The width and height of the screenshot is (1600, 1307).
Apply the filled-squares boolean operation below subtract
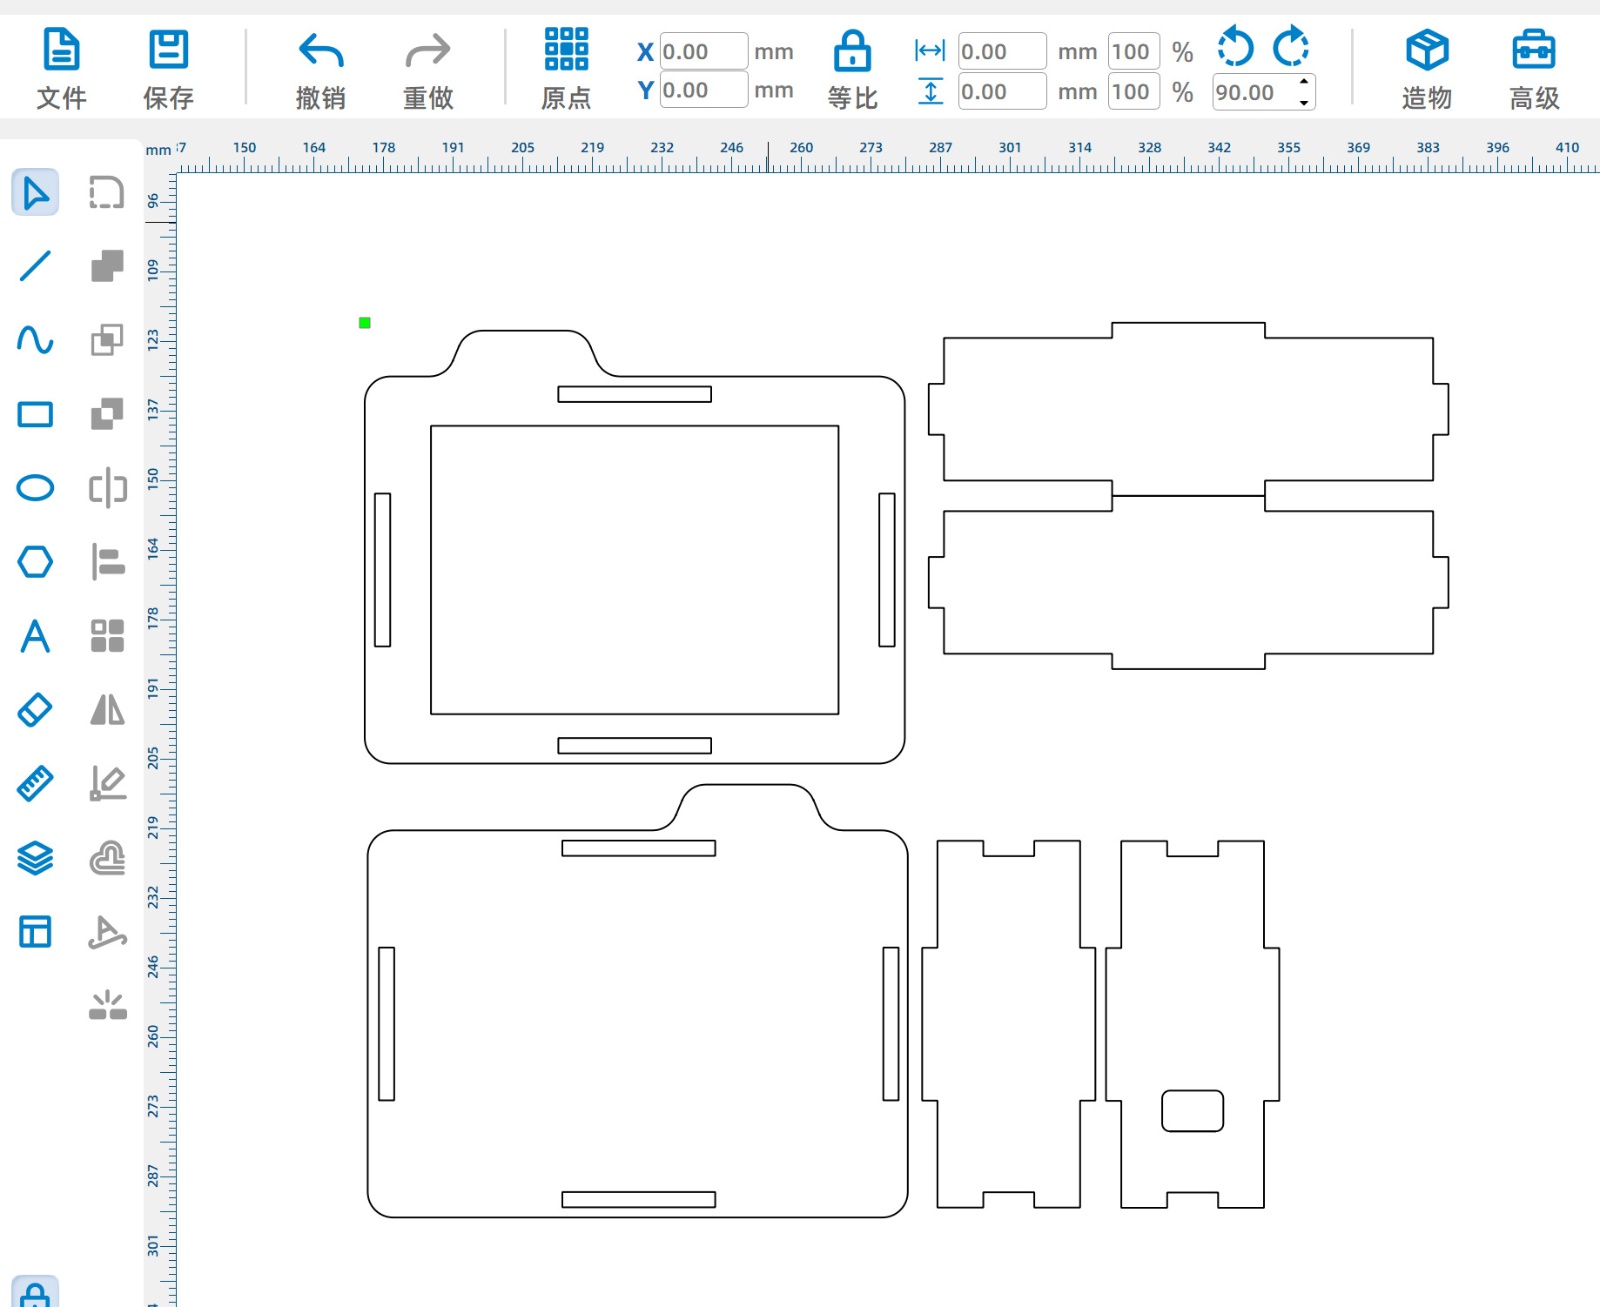tap(107, 414)
